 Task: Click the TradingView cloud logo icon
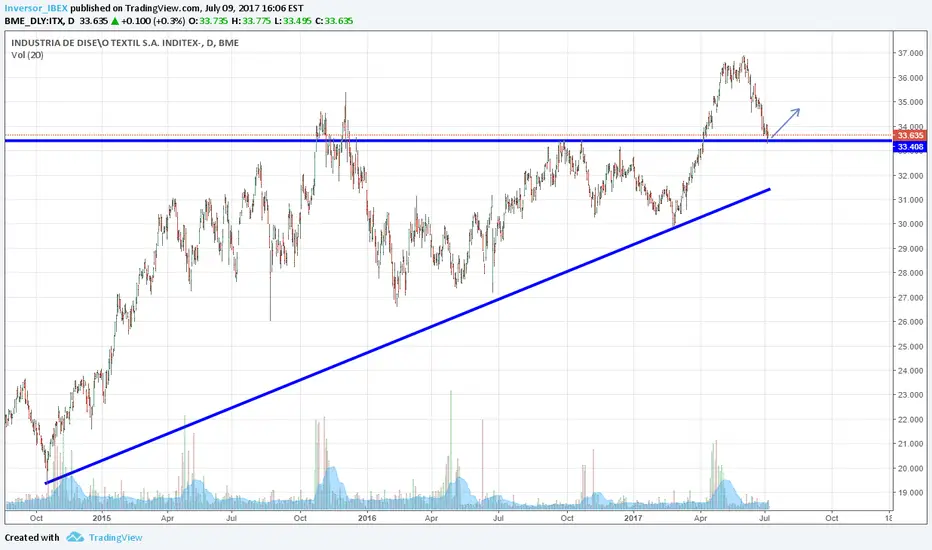(x=75, y=537)
